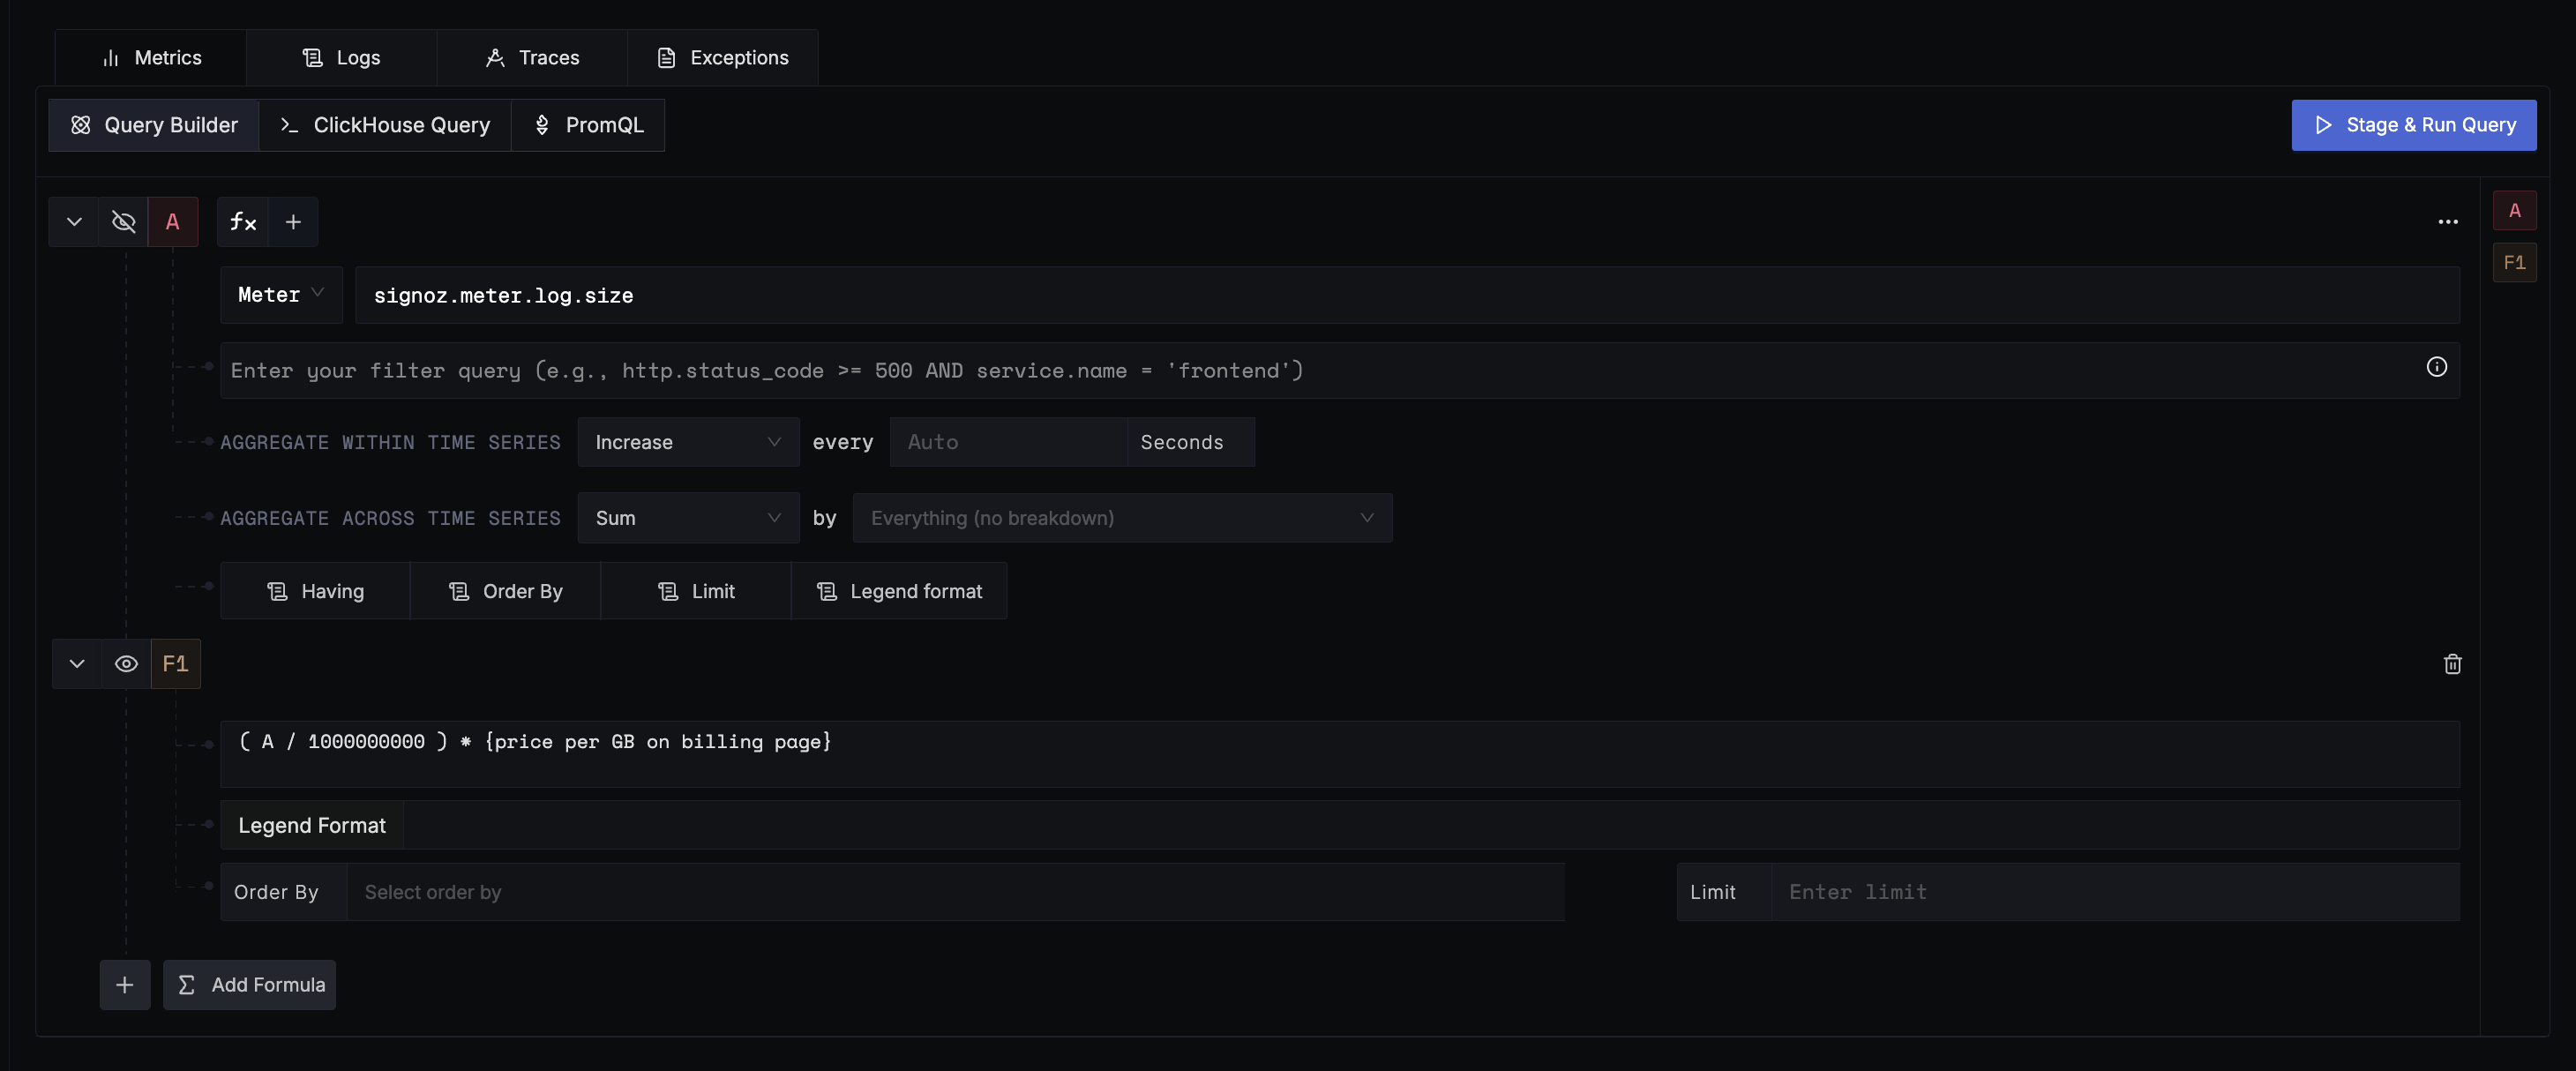Open the three-dots options menu for query A

click(2447, 222)
